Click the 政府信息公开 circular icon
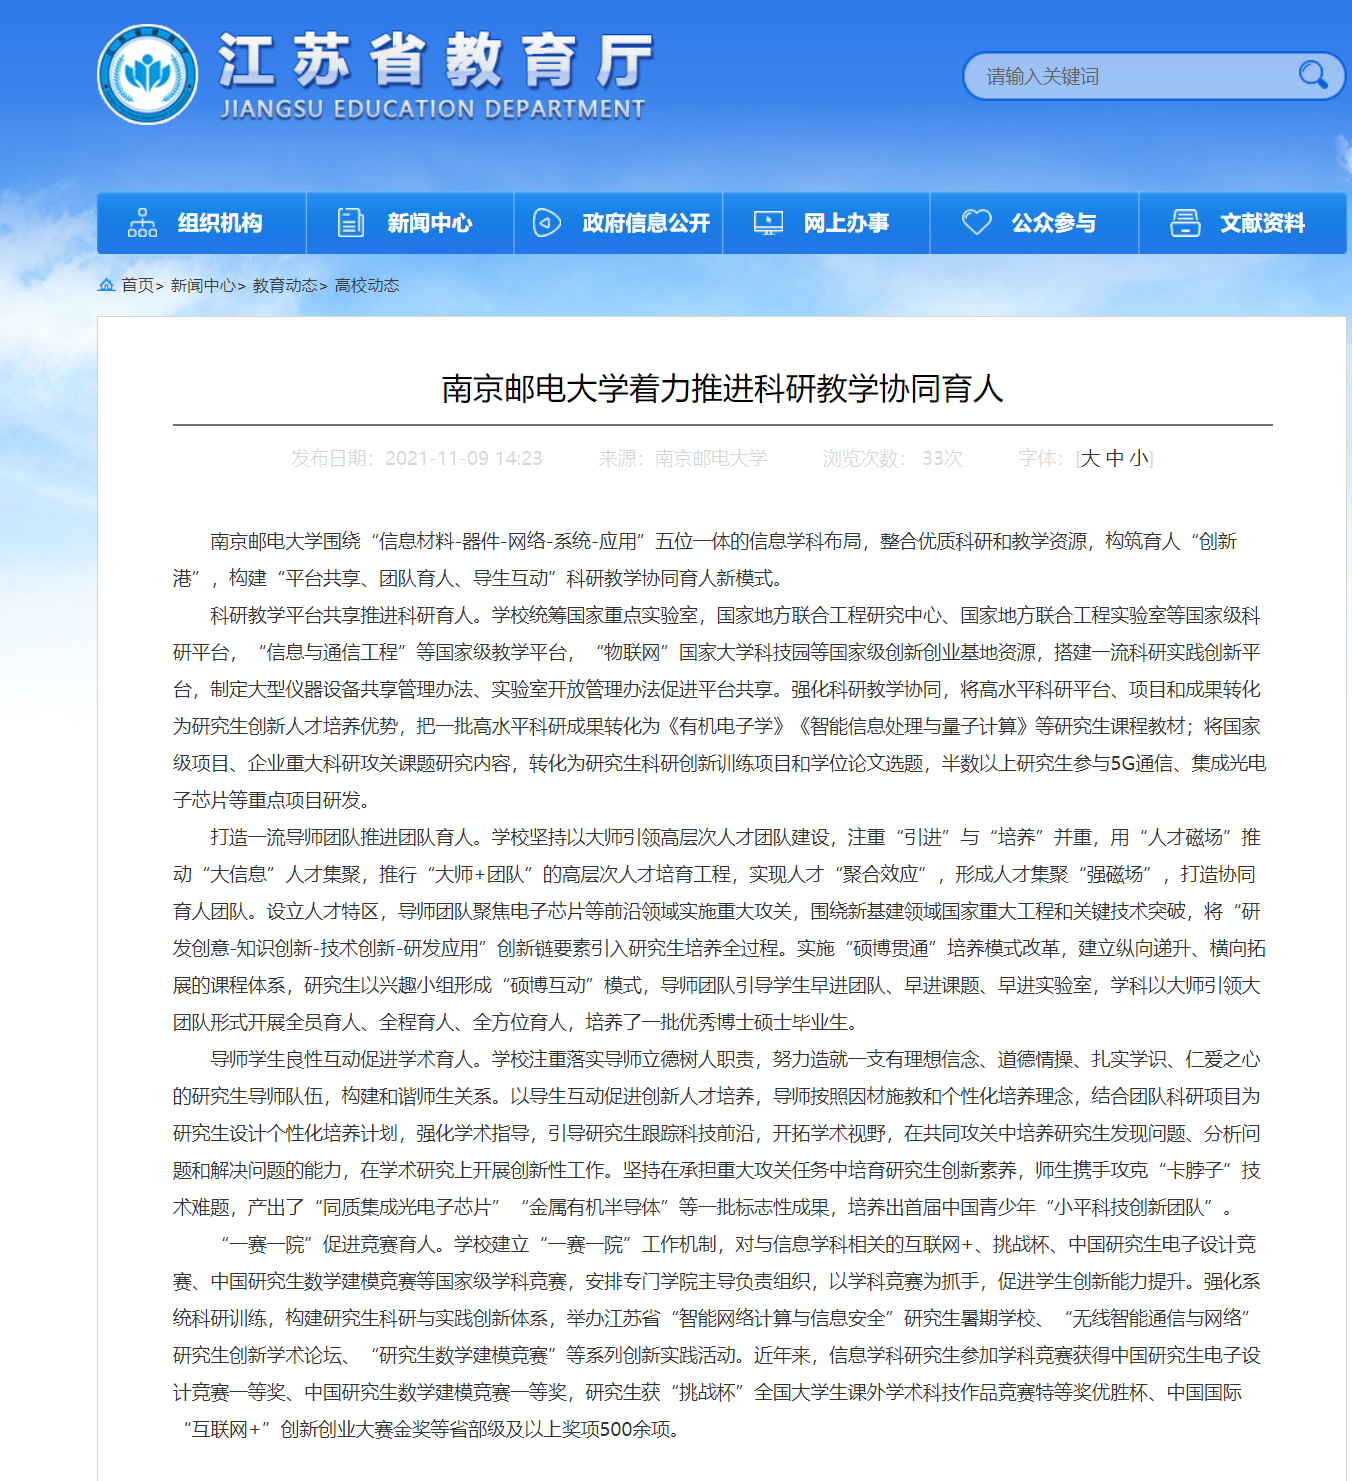The height and width of the screenshot is (1481, 1352). tap(546, 223)
